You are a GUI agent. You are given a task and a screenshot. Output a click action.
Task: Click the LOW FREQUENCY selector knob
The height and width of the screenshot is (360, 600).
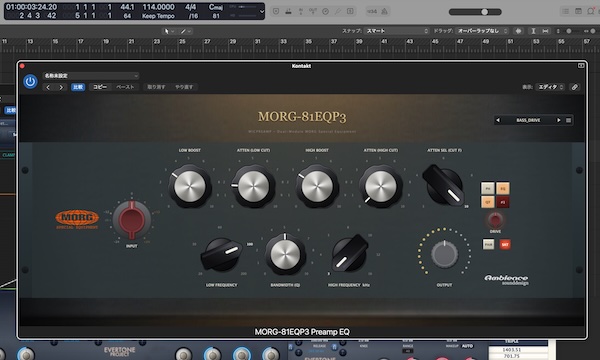[x=222, y=254]
